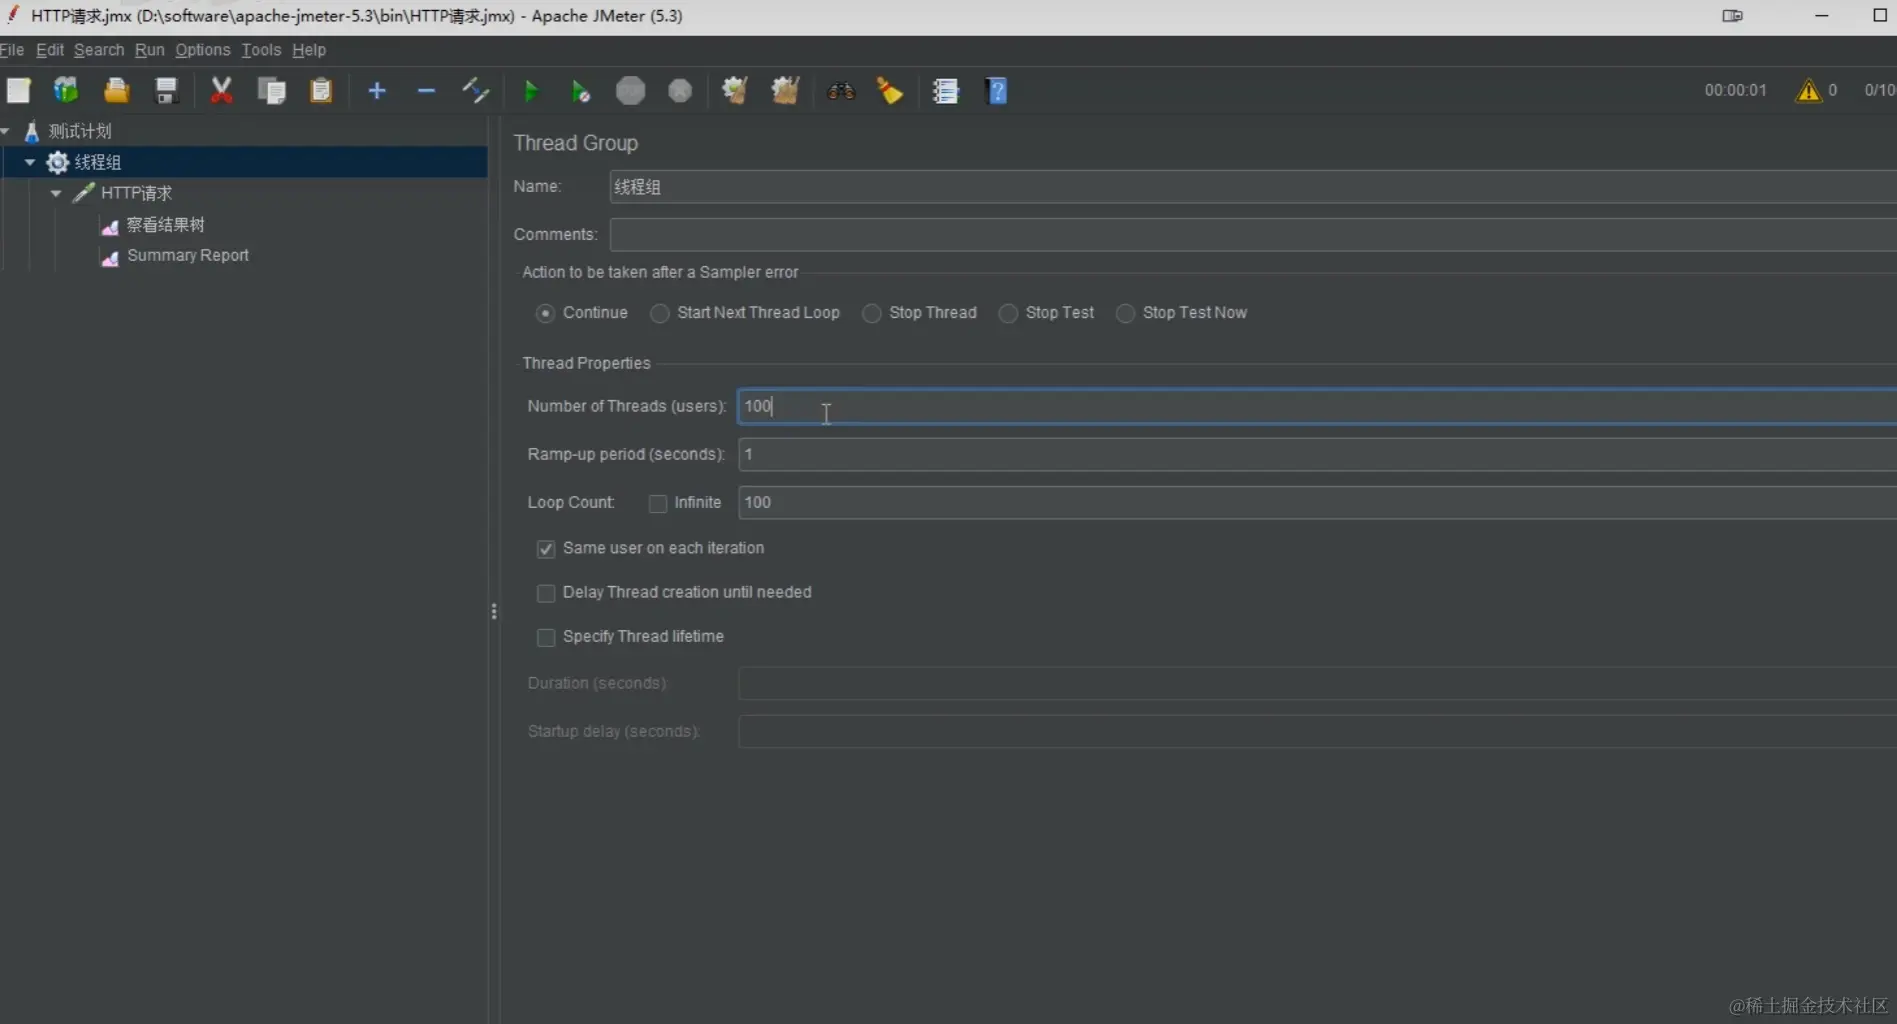
Task: Minimize the JMeter window
Action: click(x=1821, y=15)
